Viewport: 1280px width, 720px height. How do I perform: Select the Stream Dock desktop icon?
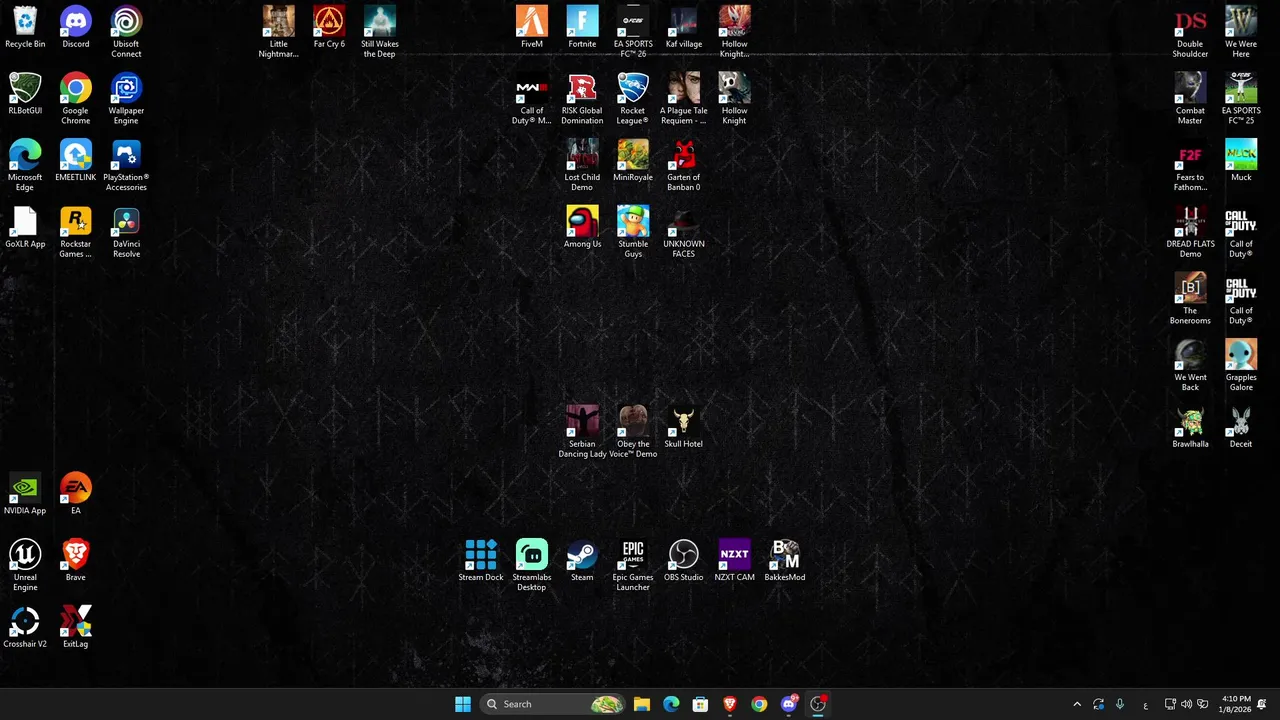(x=481, y=561)
